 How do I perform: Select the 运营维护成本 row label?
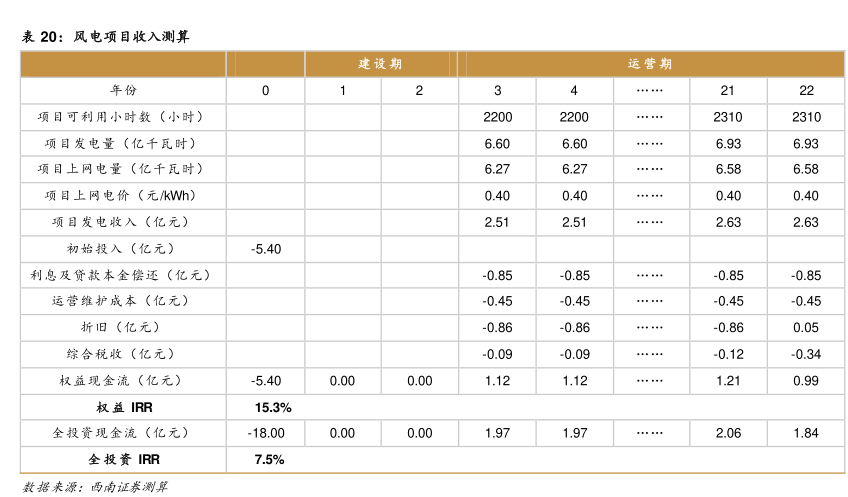[123, 301]
